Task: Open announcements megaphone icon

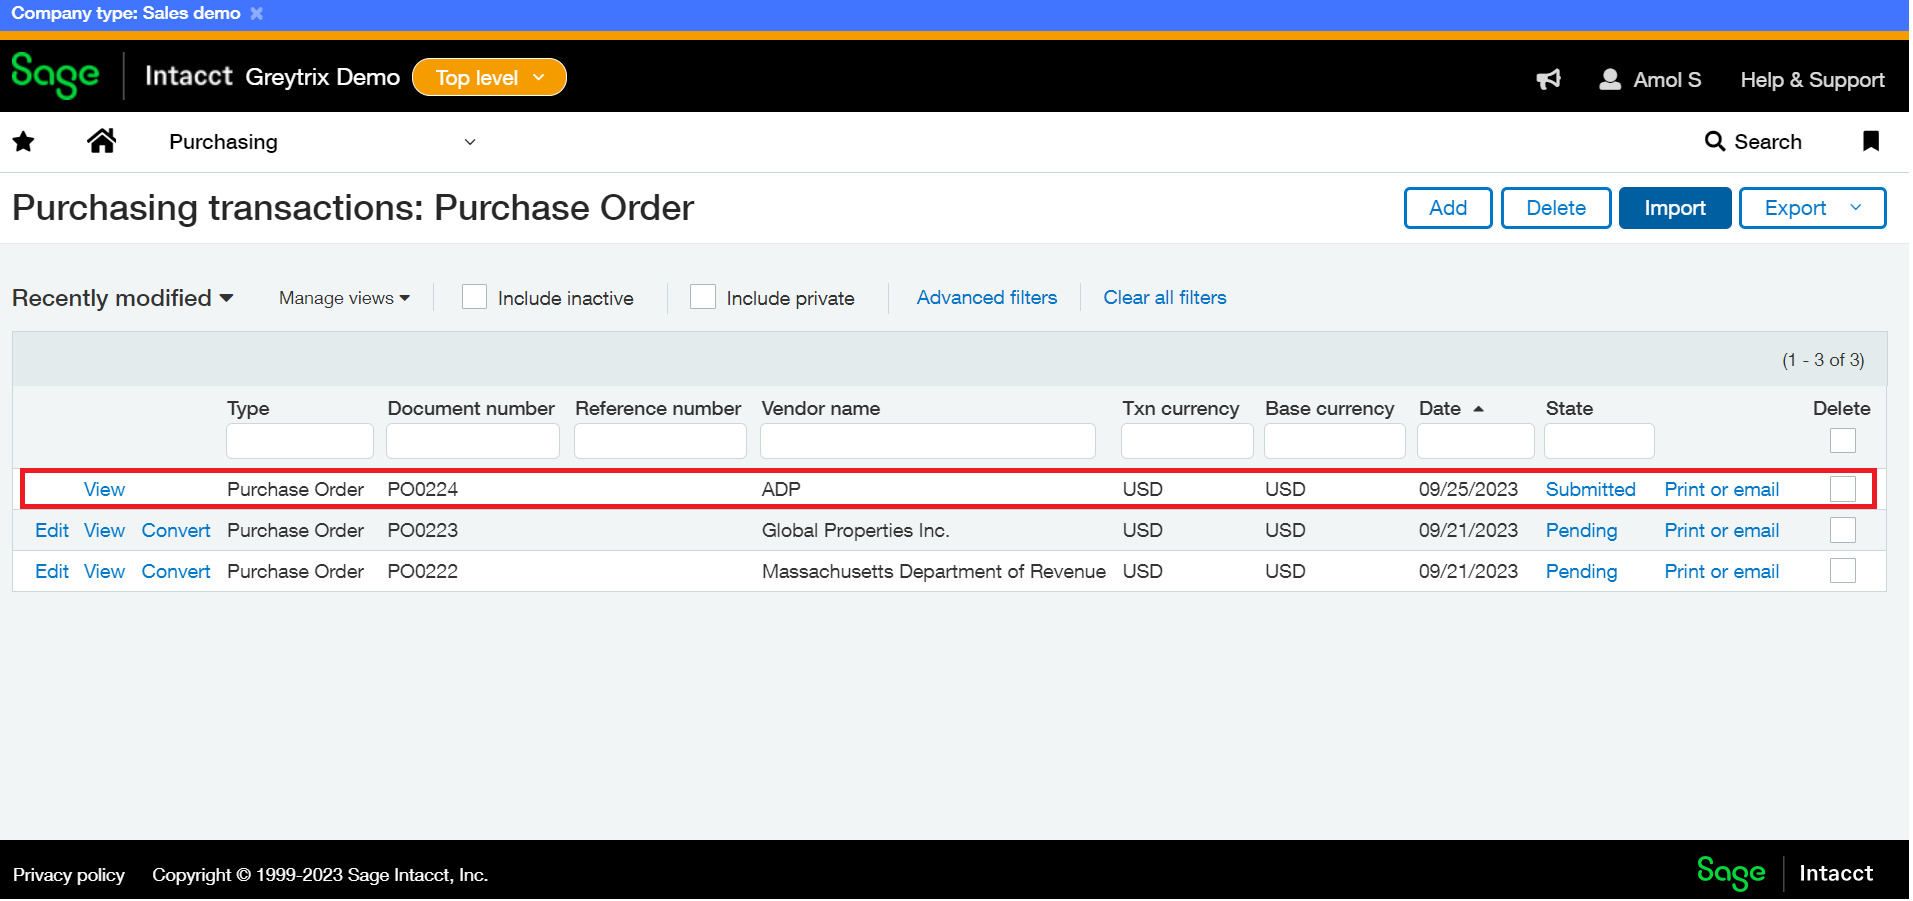Action: pos(1548,79)
